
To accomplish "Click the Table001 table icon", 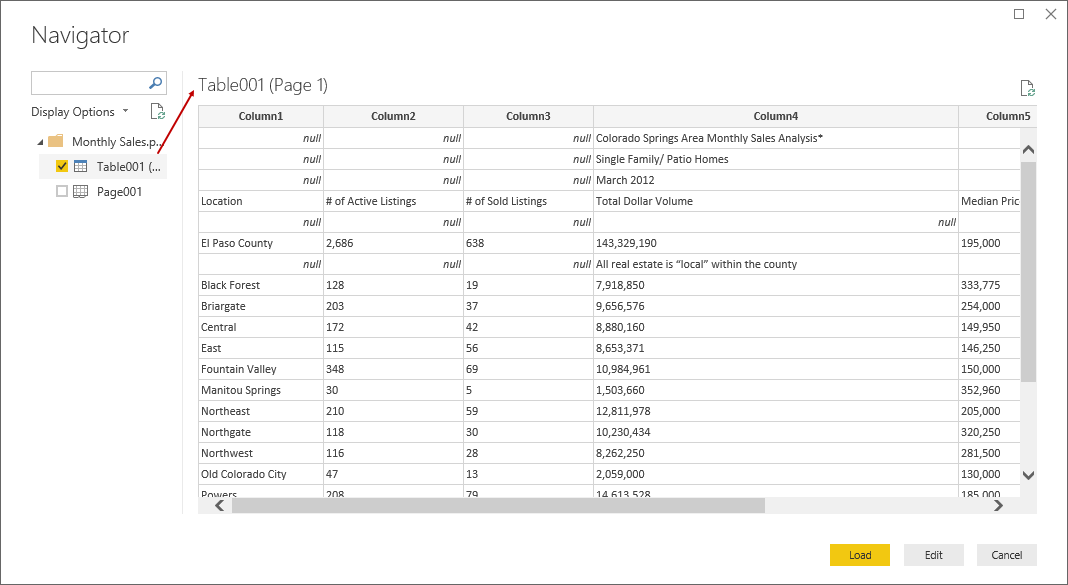I will tap(81, 166).
